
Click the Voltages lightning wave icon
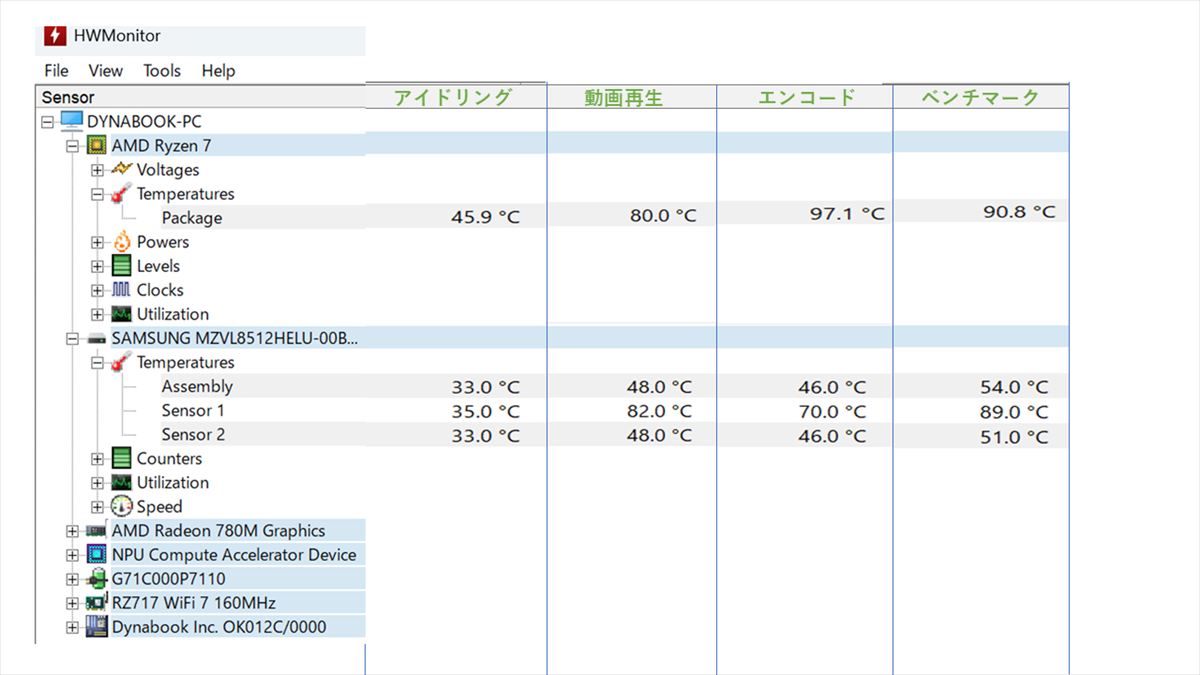click(x=121, y=170)
